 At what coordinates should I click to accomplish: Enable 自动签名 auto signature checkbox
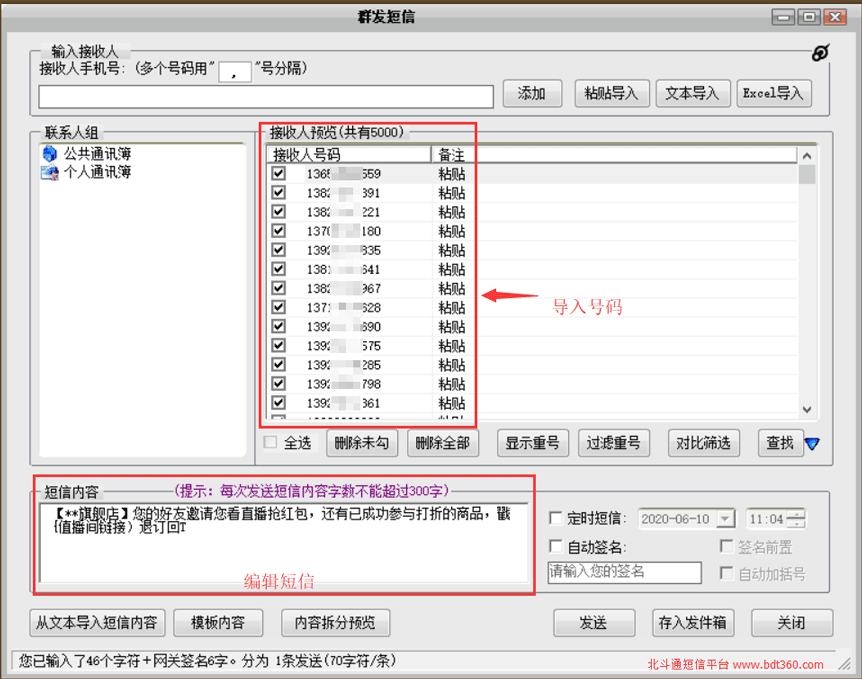pos(555,546)
